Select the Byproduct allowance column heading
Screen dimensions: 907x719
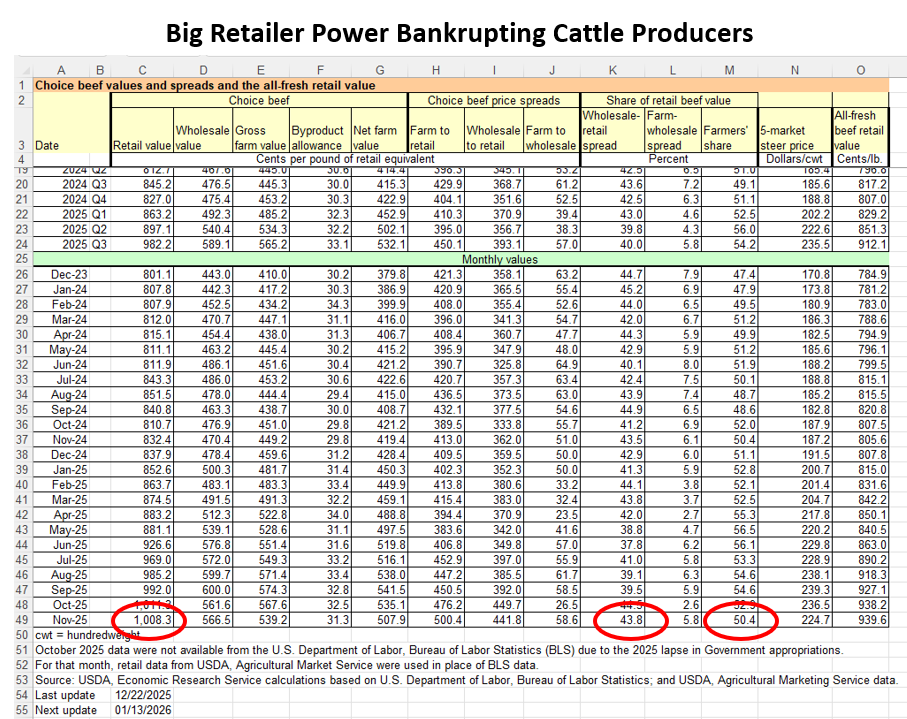click(x=318, y=138)
